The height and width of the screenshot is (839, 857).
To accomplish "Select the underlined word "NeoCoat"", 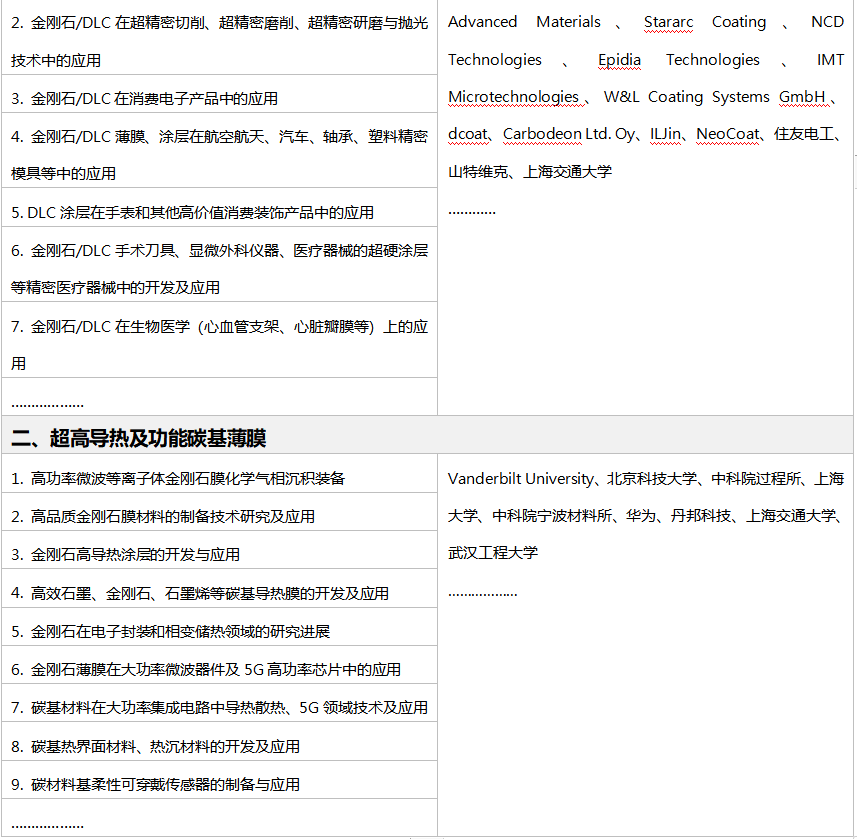I will 727,134.
